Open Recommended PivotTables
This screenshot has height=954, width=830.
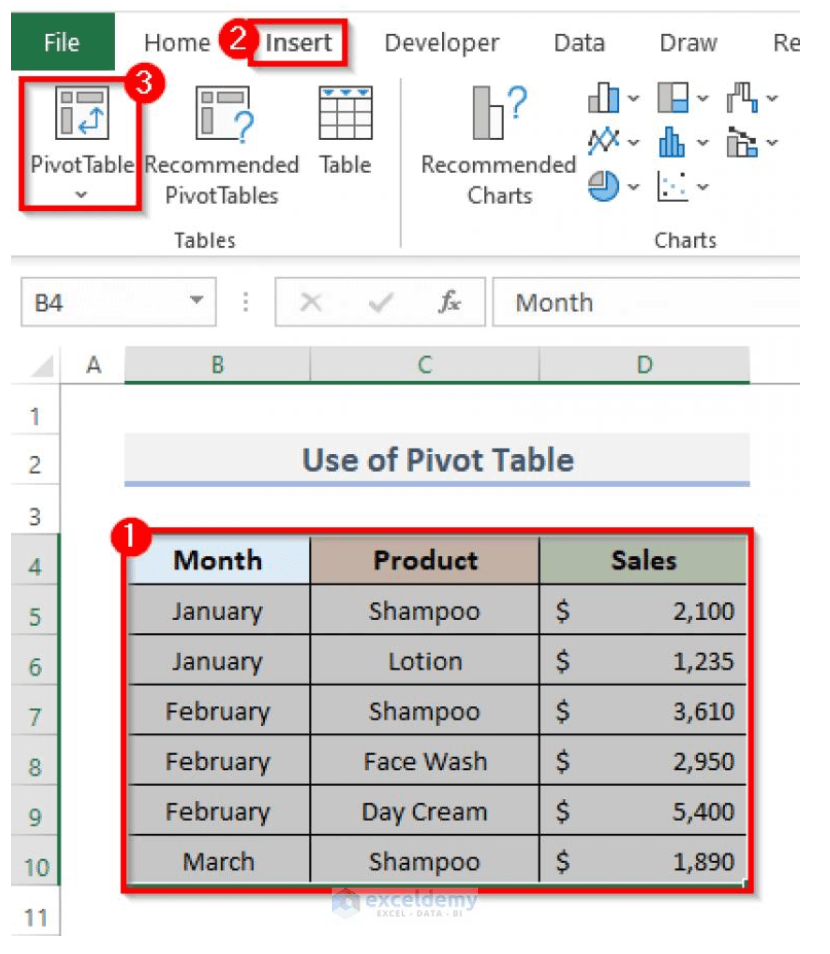point(222,147)
